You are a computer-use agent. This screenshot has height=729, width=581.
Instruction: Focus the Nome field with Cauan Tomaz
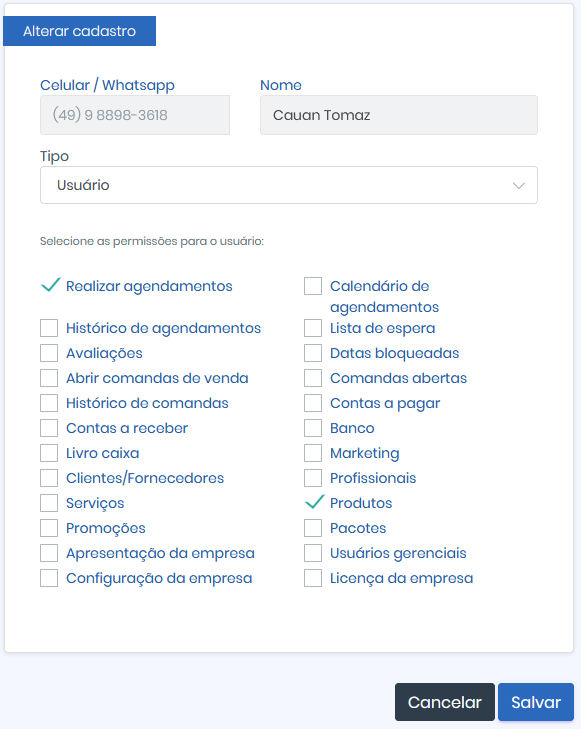point(399,115)
